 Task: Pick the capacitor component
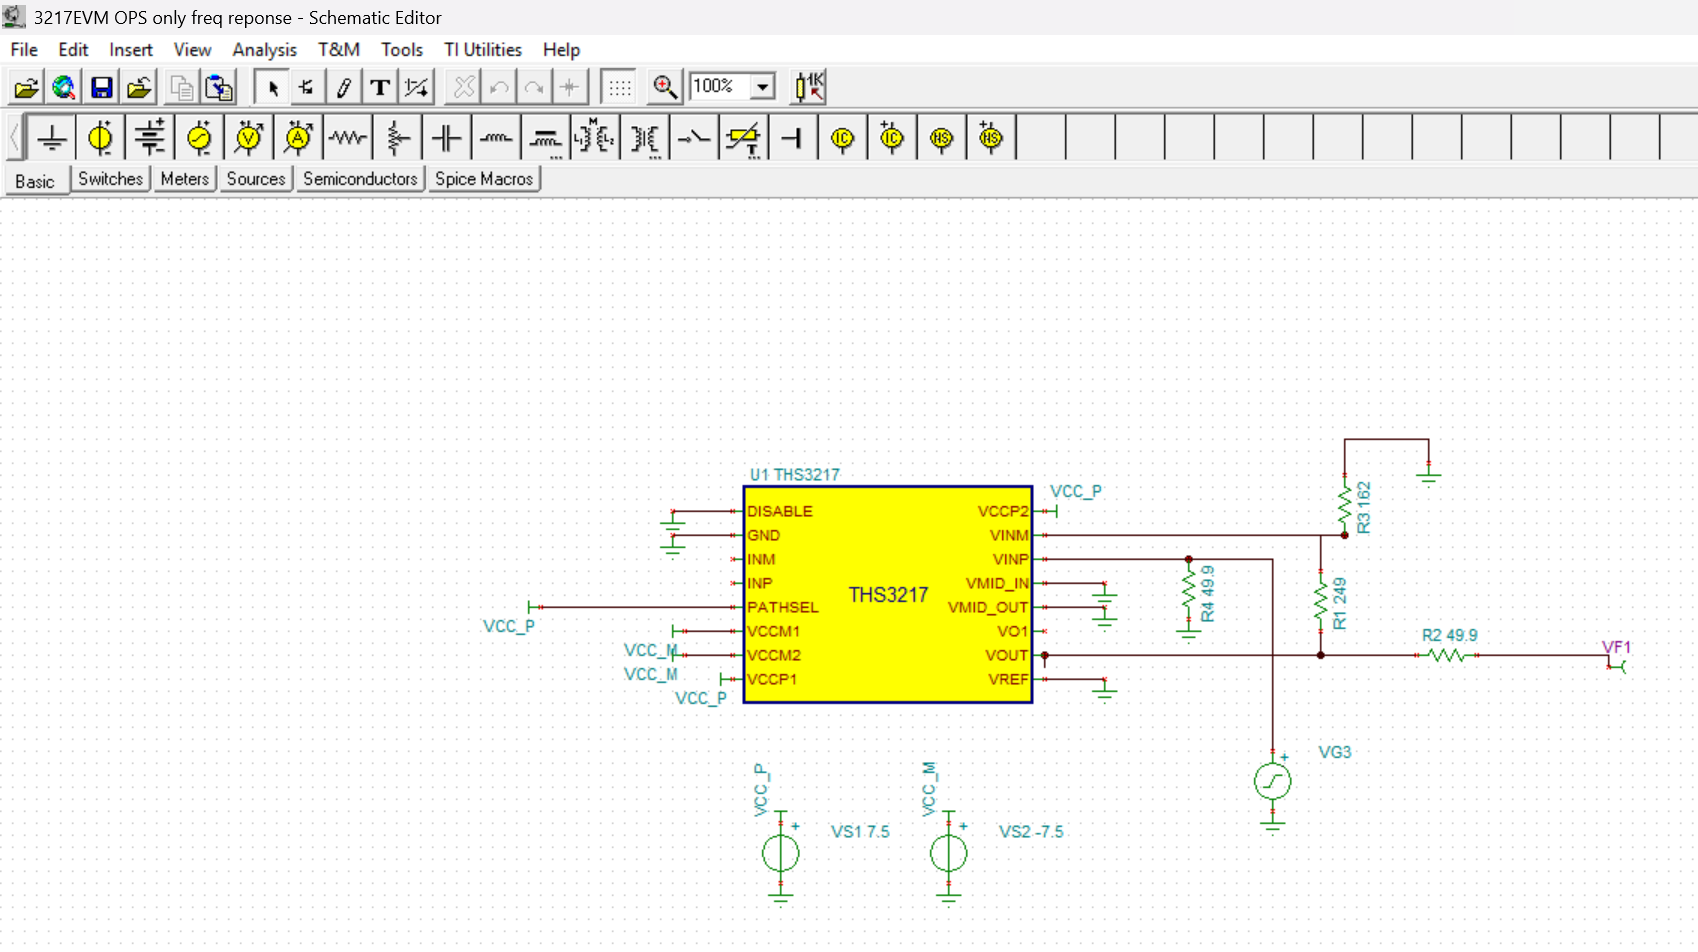[447, 138]
